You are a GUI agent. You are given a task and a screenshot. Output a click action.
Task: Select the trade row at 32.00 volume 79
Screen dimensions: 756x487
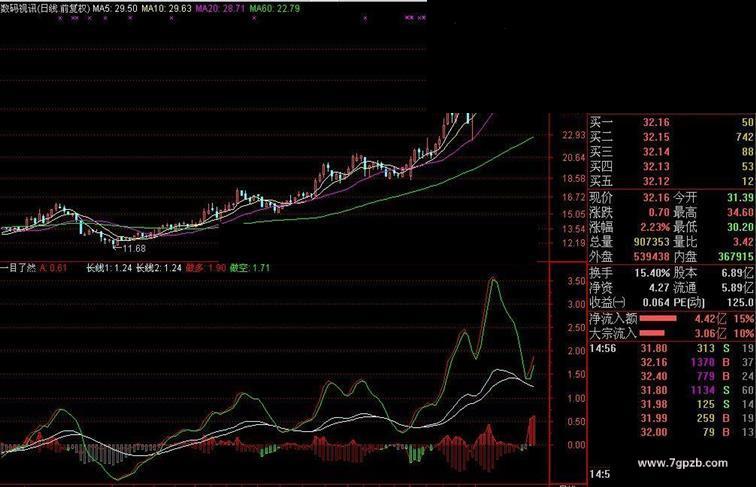pyautogui.click(x=671, y=433)
